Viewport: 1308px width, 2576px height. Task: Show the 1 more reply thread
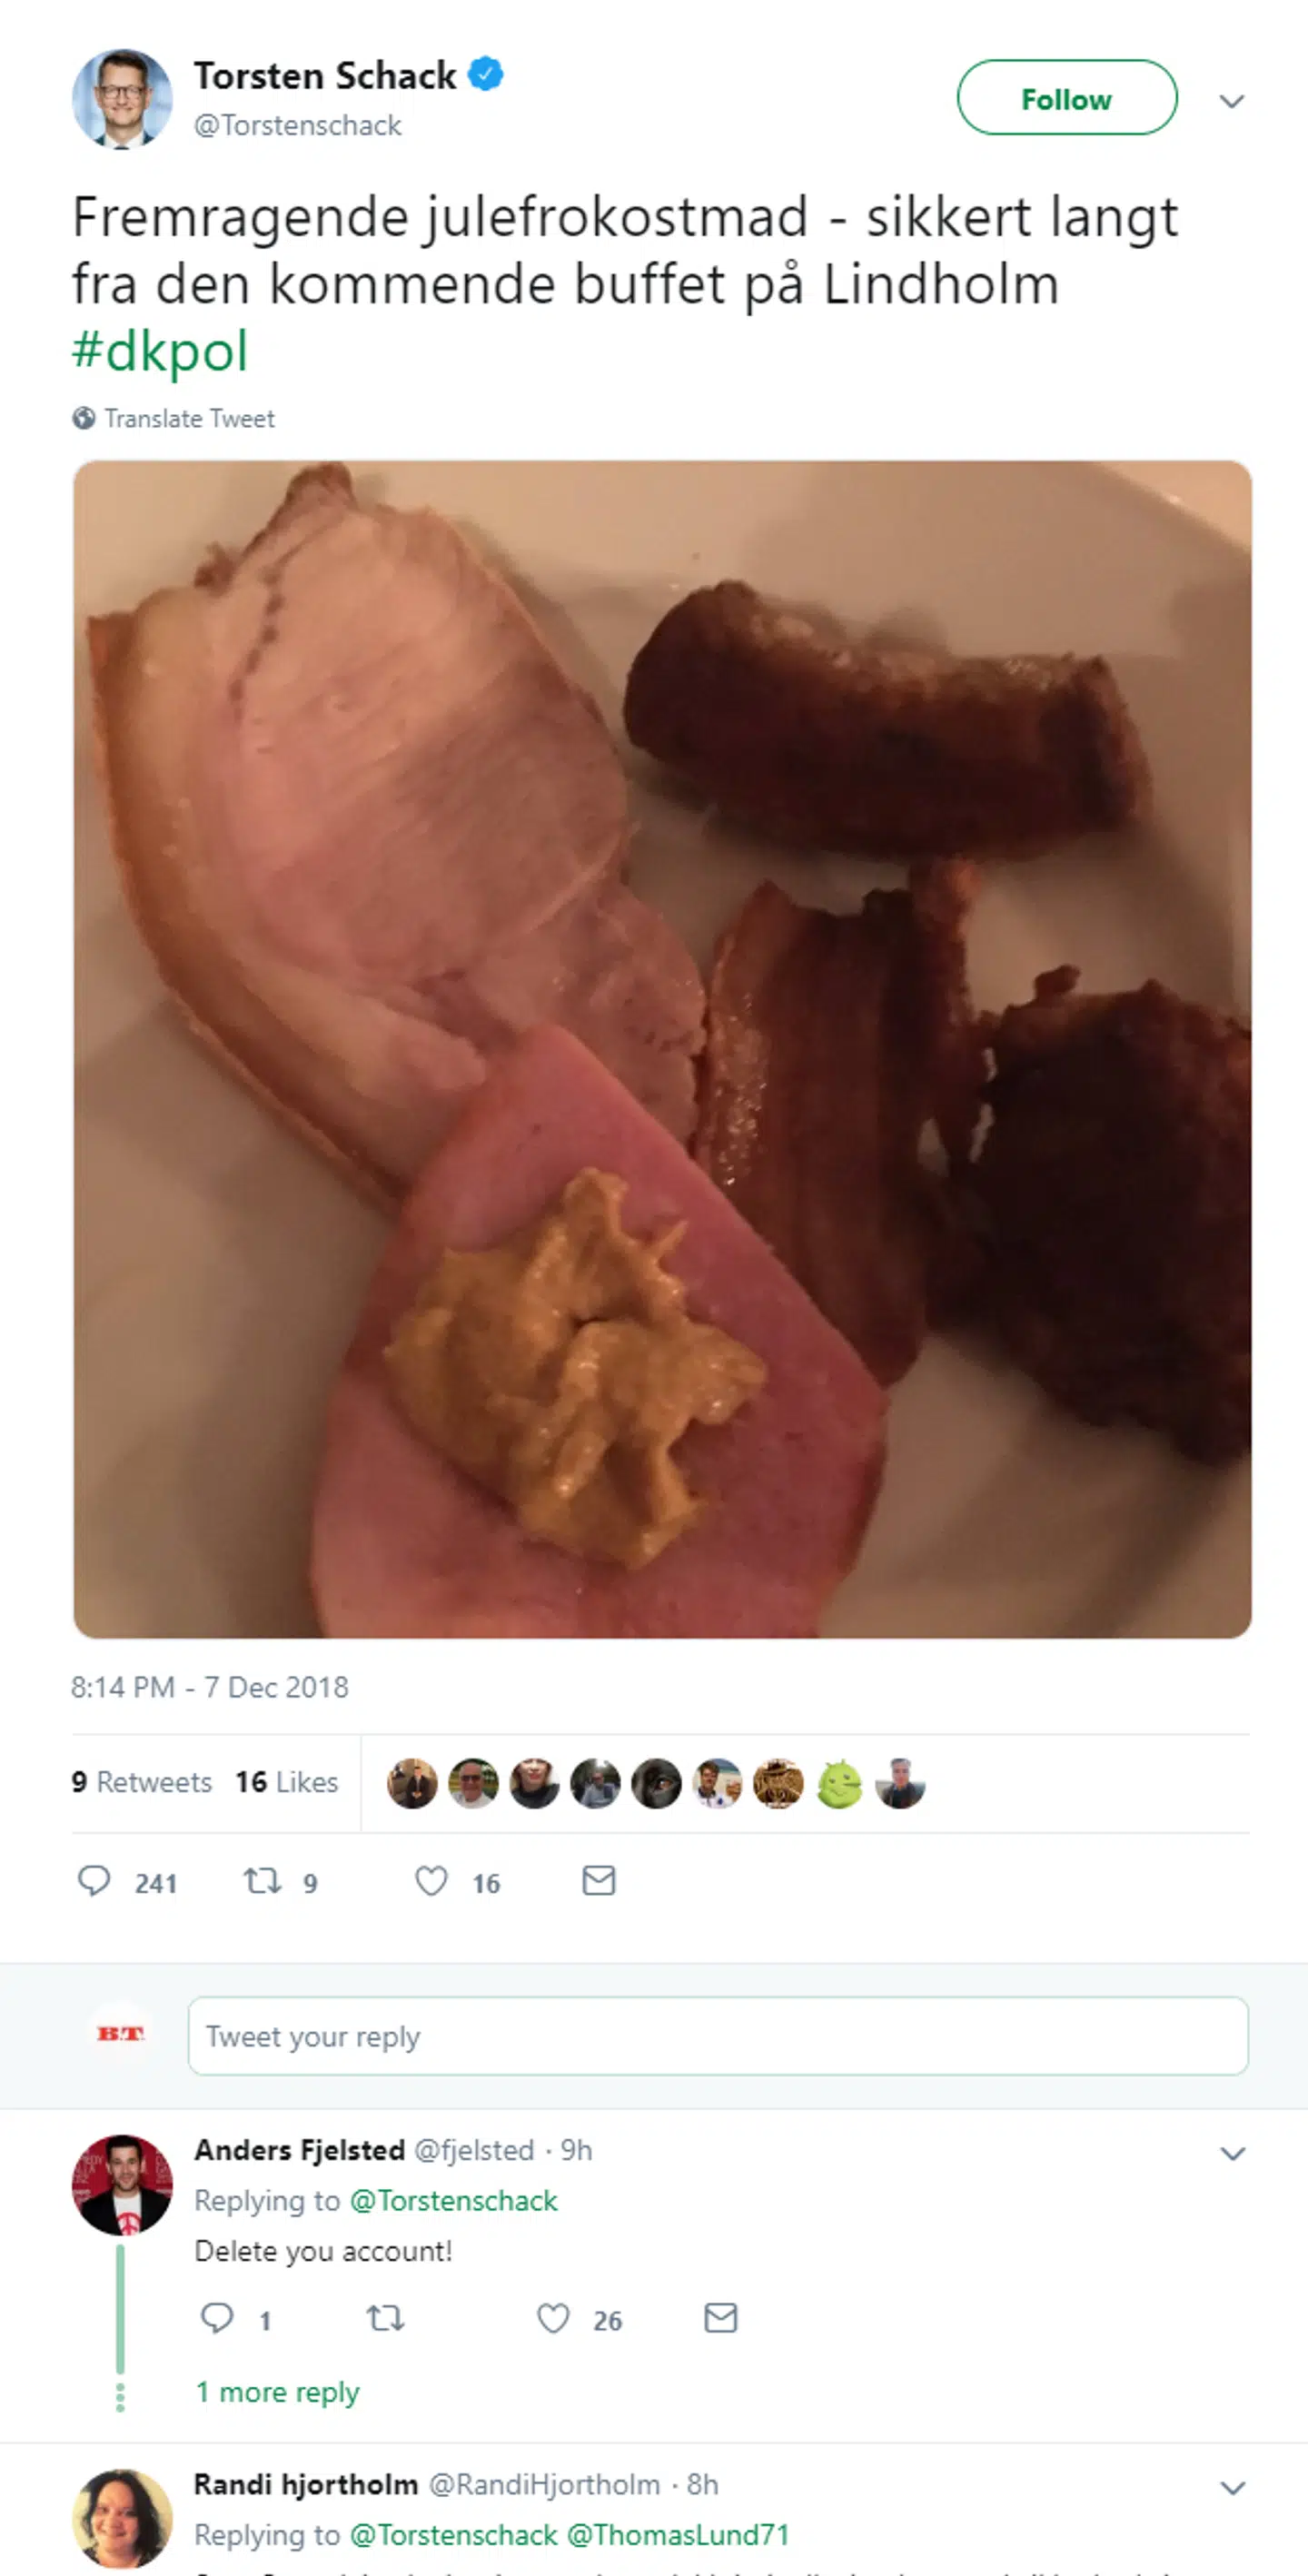277,2392
